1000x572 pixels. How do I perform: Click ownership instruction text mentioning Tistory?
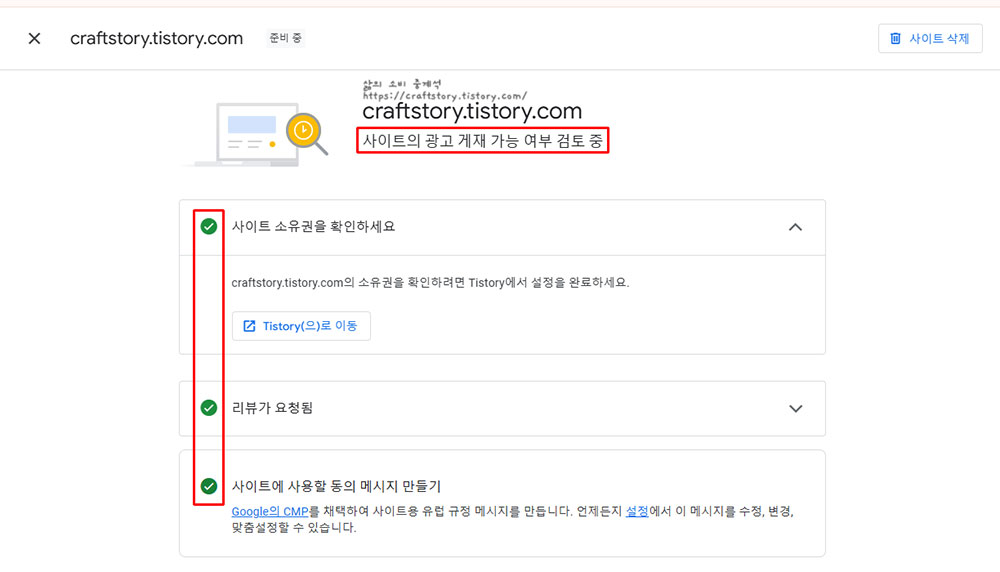pyautogui.click(x=430, y=282)
